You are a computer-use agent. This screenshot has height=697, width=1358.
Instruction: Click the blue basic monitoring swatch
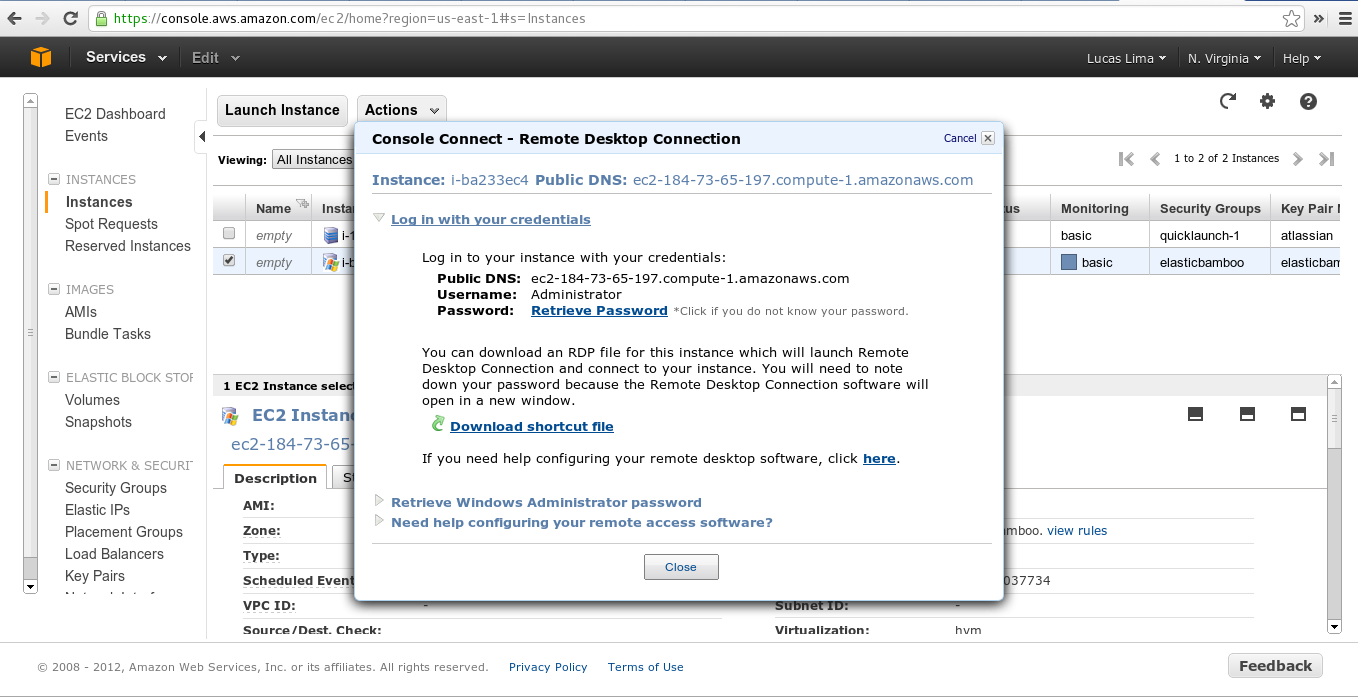pos(1068,262)
